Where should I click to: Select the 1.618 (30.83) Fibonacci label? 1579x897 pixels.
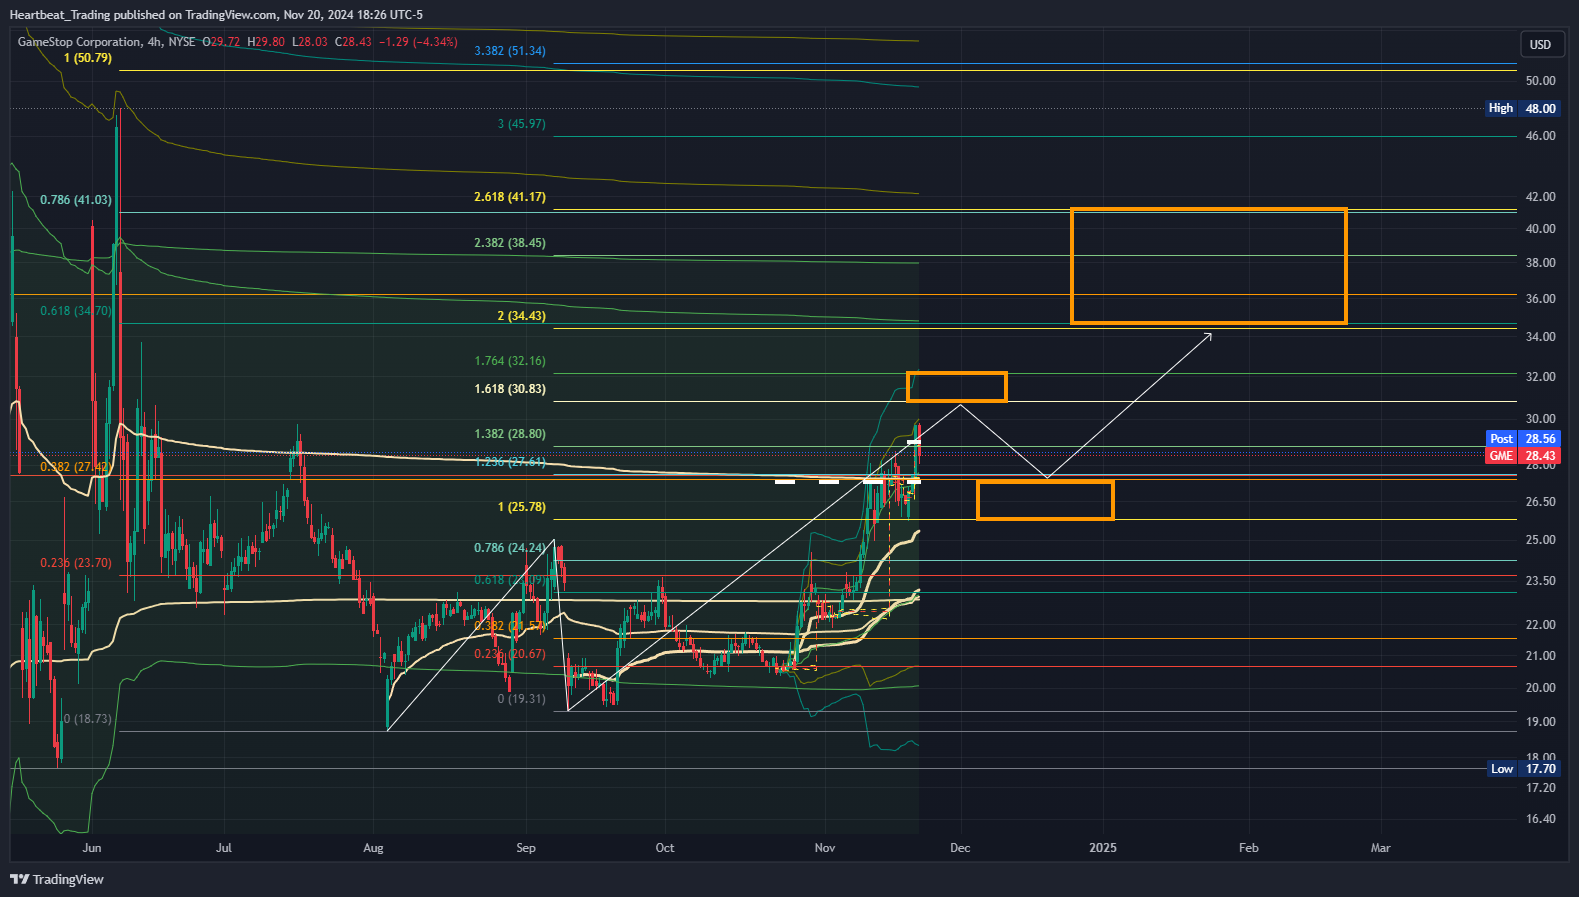[510, 389]
